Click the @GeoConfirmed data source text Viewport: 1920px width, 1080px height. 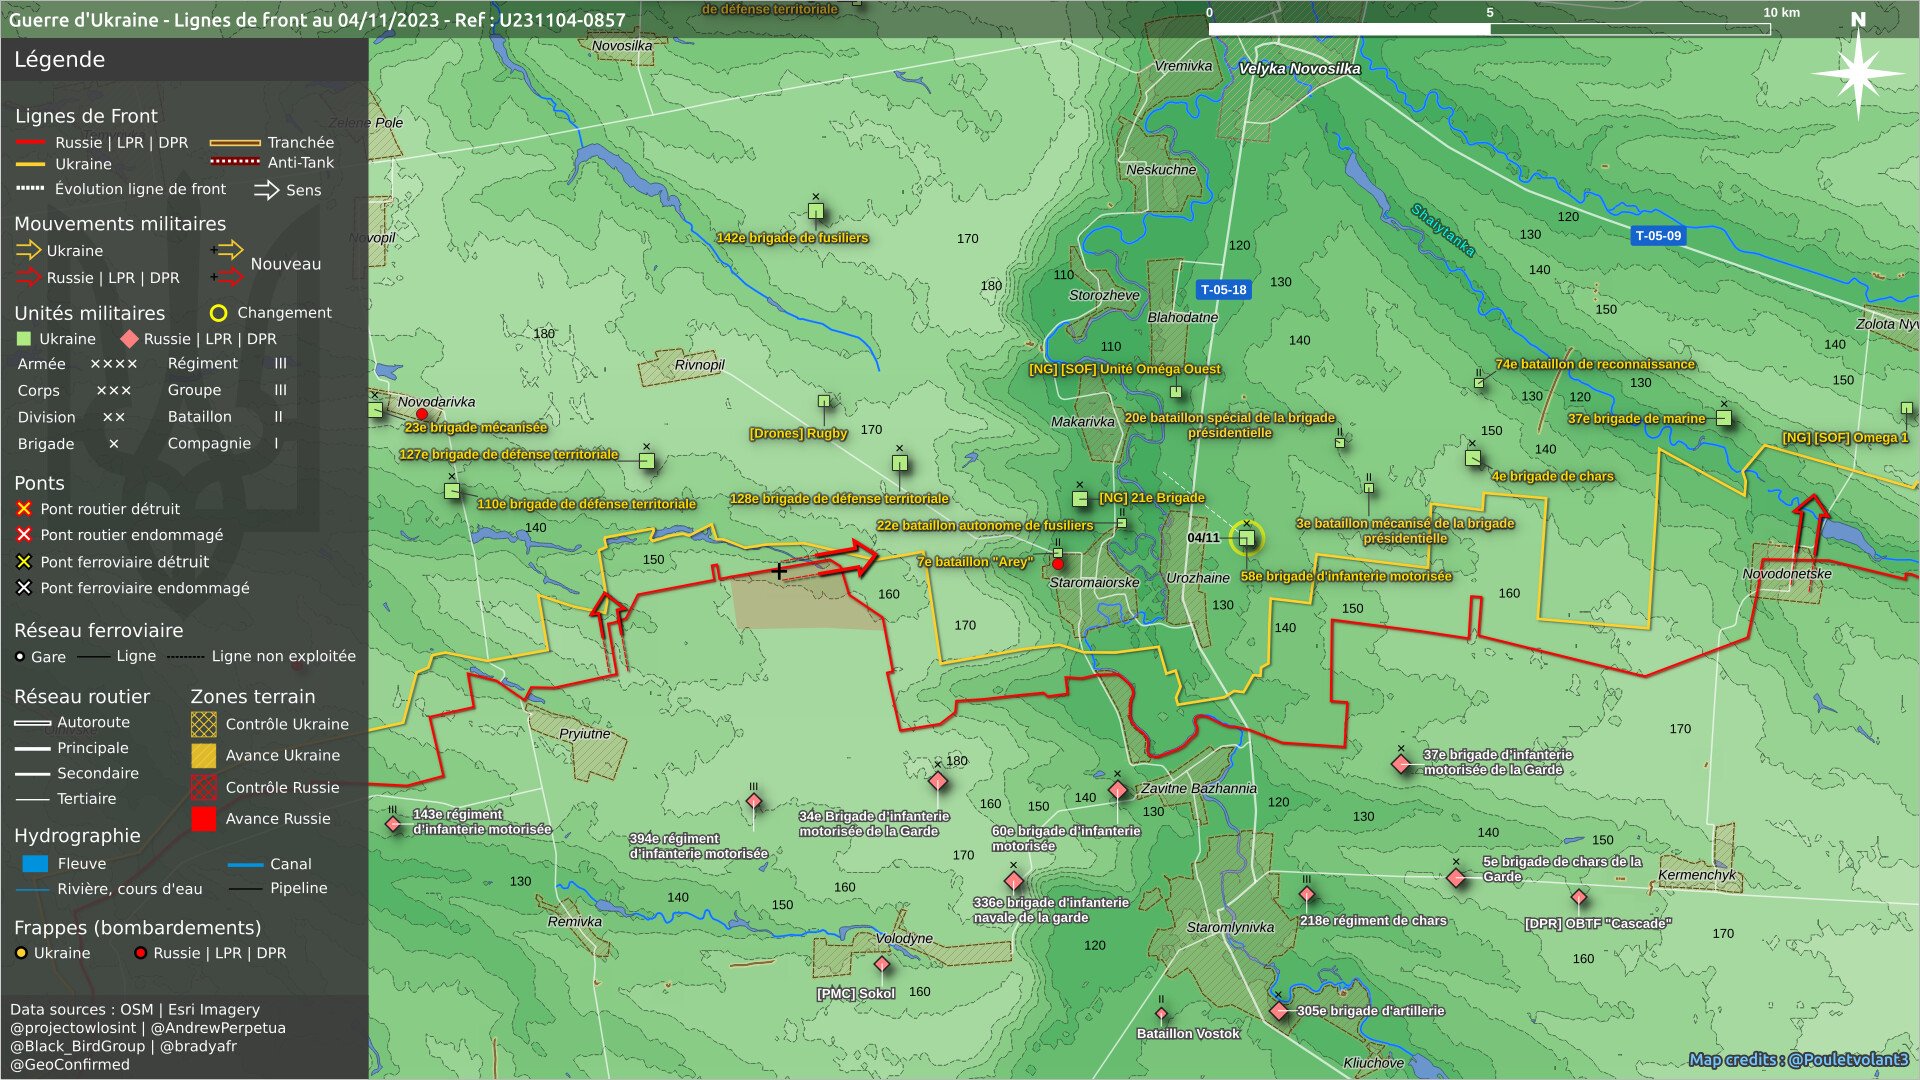coord(70,1064)
